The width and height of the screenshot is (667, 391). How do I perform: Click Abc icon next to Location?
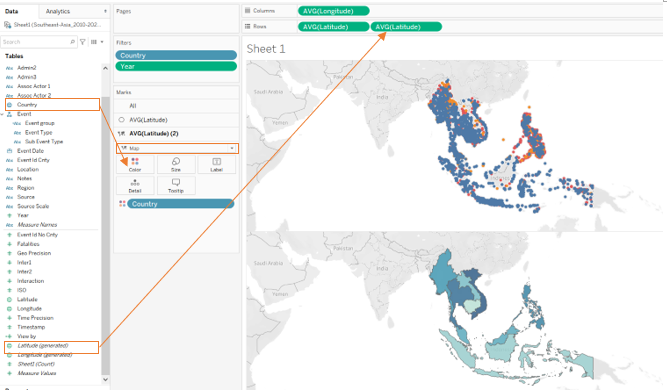(x=9, y=170)
